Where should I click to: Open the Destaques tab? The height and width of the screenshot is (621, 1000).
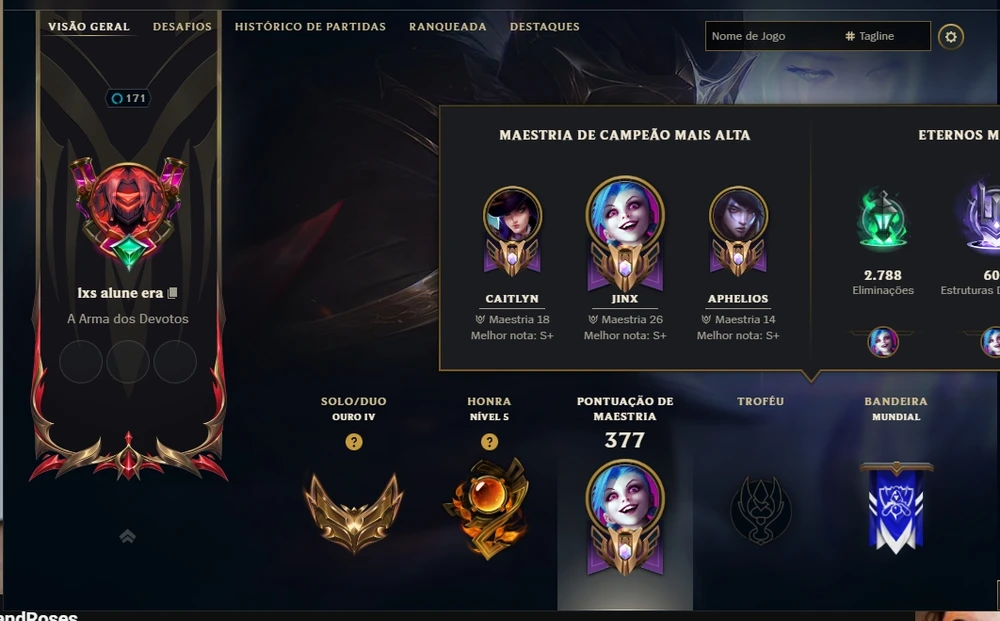point(545,27)
